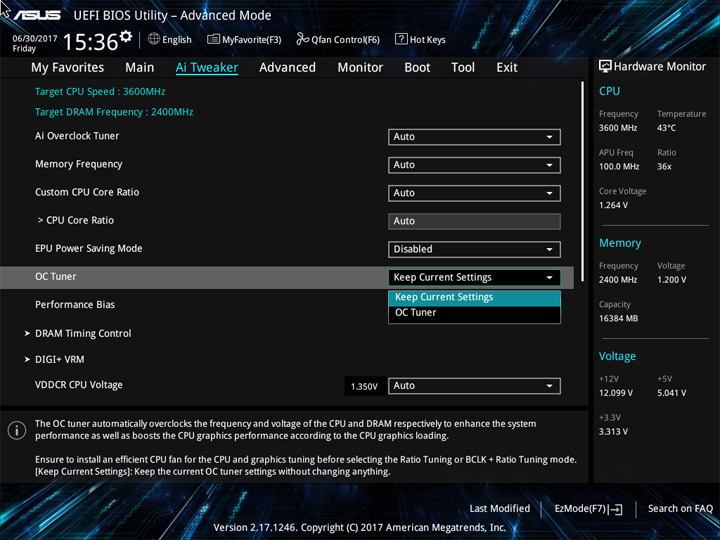Choose OC Tuner option in the list
This screenshot has width=720, height=540.
474,313
